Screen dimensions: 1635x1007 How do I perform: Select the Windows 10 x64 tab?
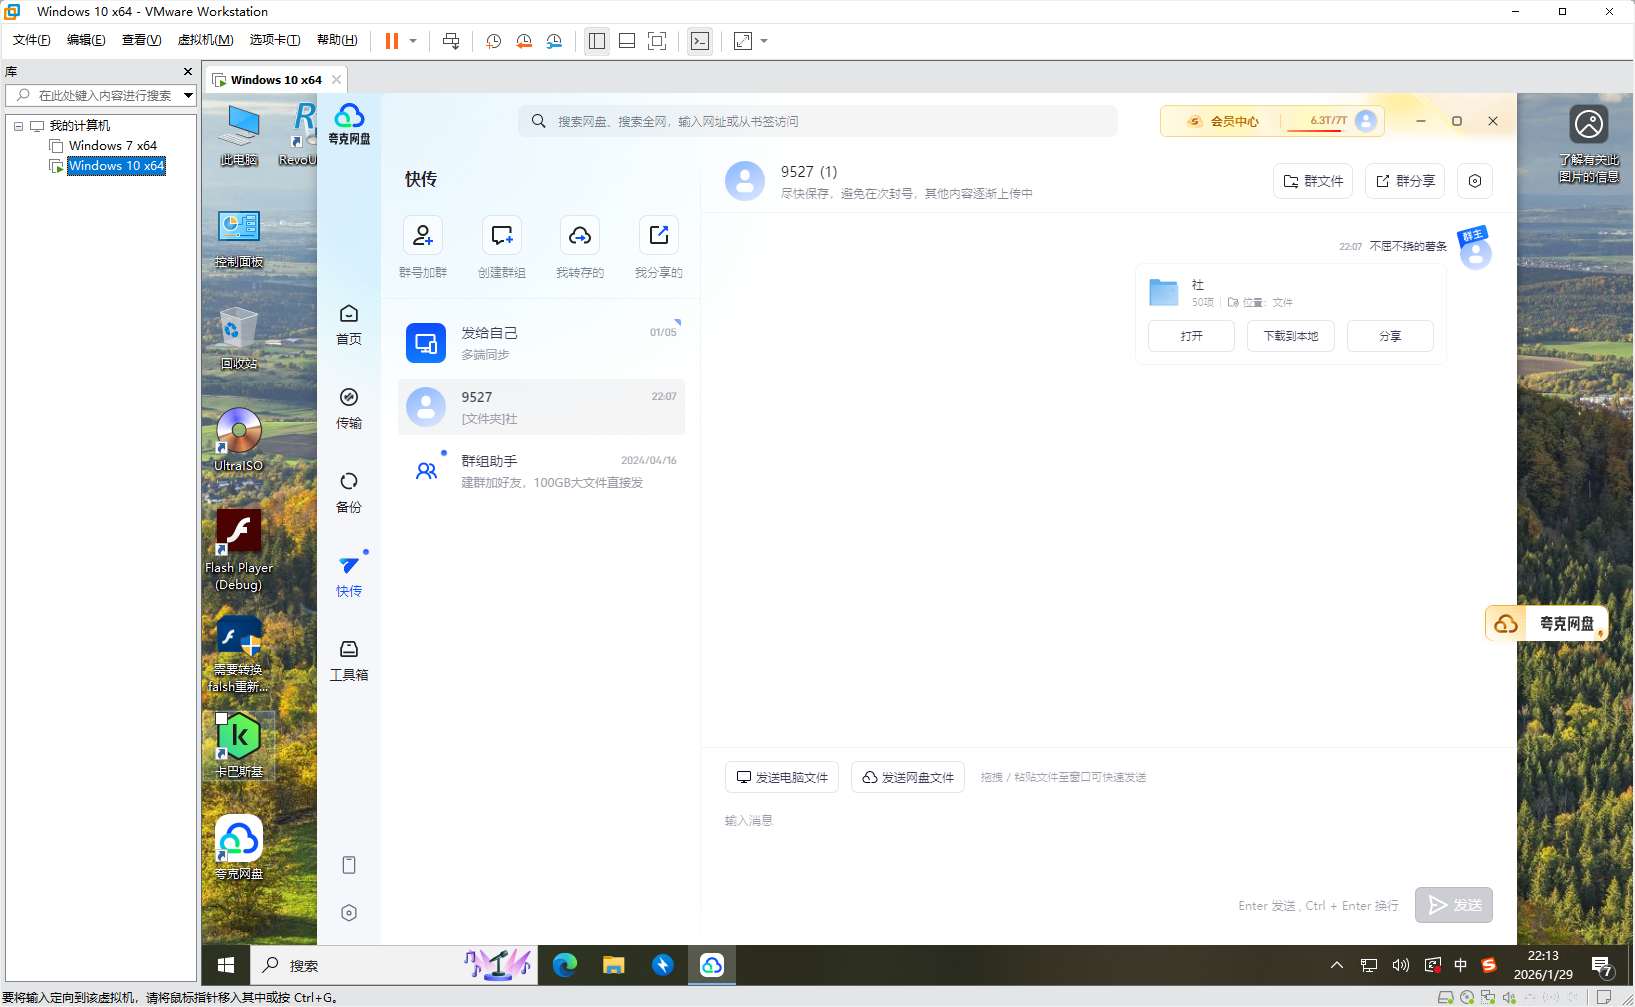pos(275,79)
